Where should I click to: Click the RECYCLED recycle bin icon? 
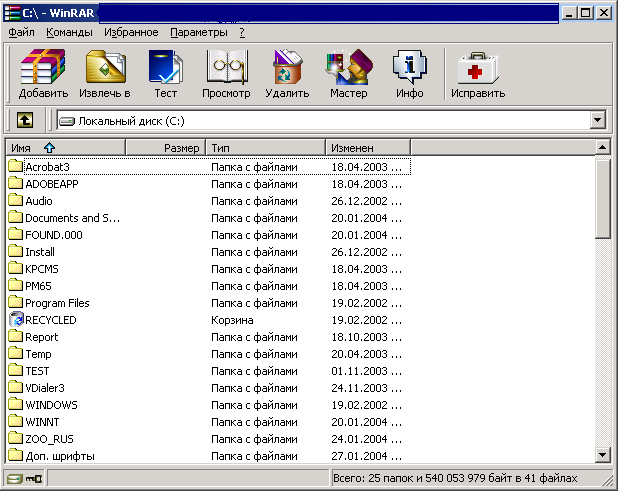click(16, 320)
